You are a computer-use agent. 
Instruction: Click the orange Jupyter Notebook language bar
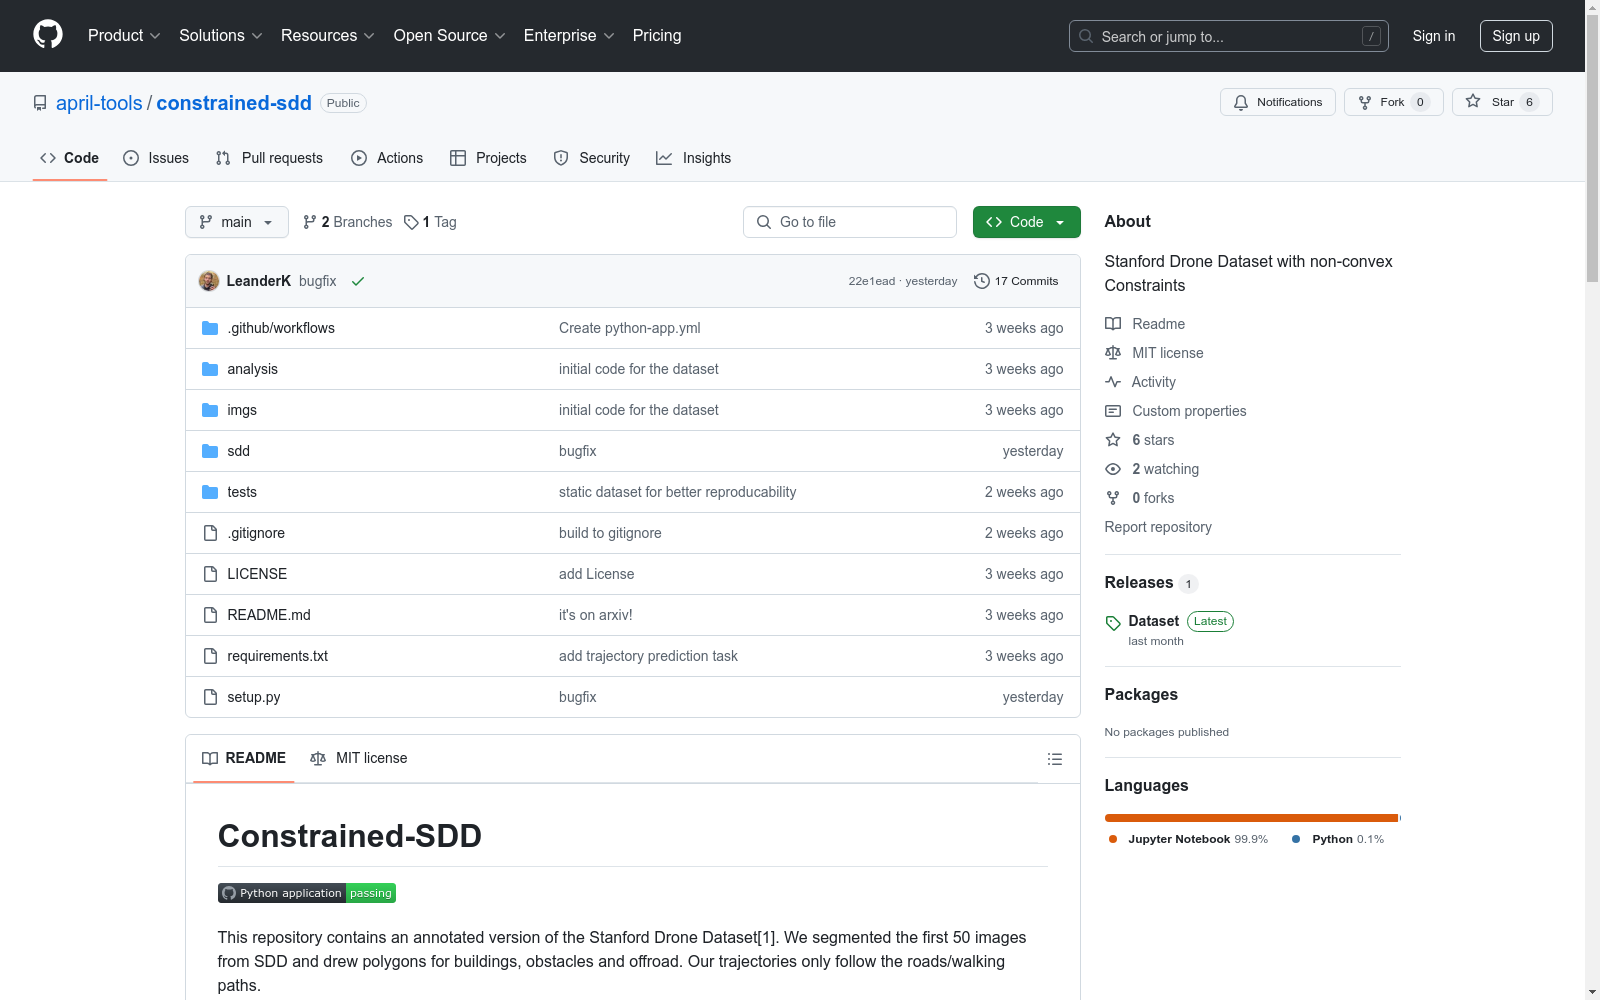[1251, 818]
